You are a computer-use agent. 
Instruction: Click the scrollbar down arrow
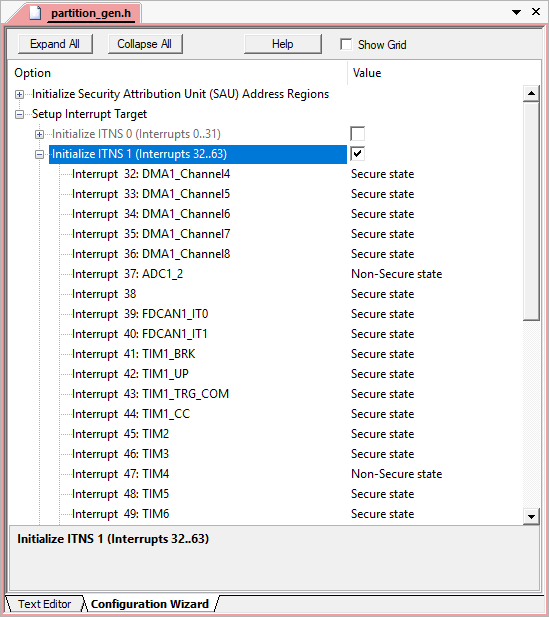point(531,517)
